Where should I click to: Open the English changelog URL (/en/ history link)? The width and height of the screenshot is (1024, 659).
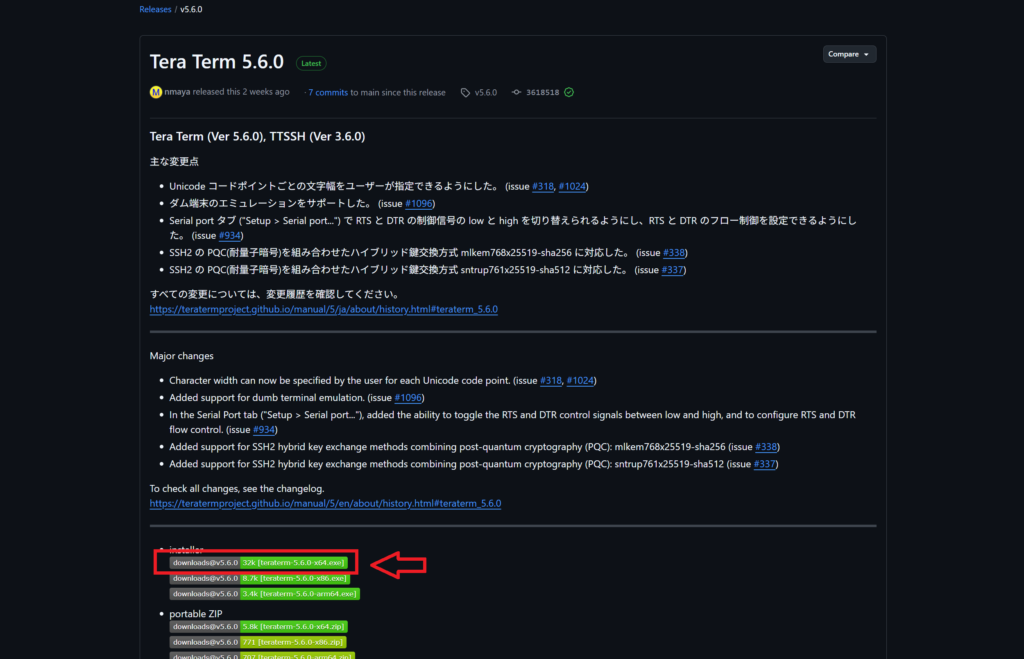click(x=325, y=504)
